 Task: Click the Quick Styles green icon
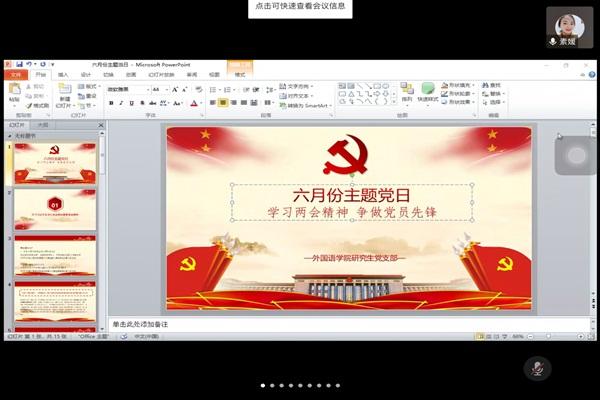point(428,88)
